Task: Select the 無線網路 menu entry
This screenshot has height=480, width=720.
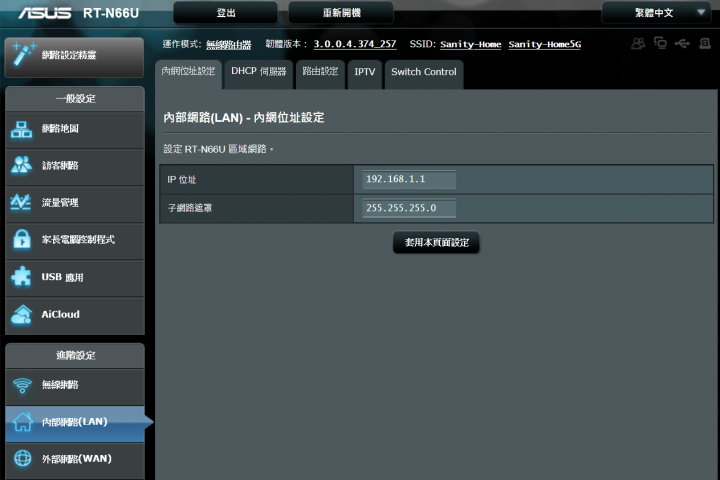Action: pyautogui.click(x=75, y=386)
